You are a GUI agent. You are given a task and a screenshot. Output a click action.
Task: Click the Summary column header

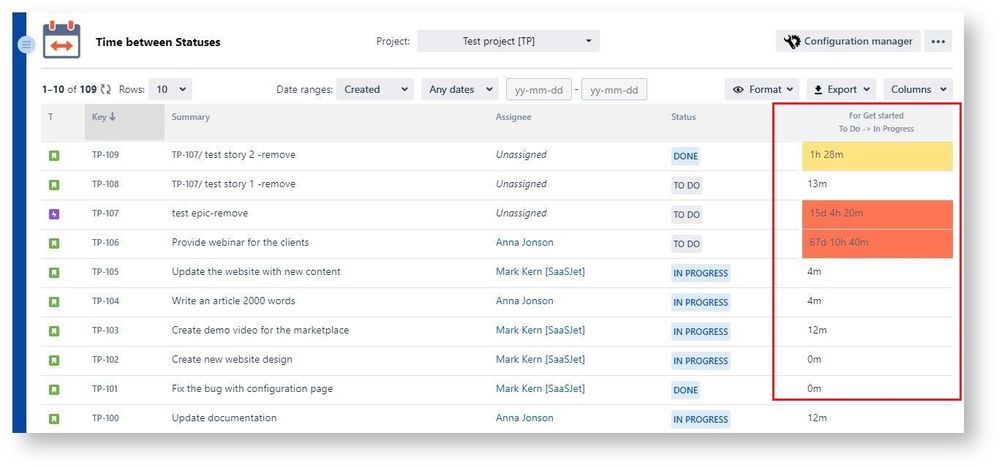pyautogui.click(x=190, y=117)
